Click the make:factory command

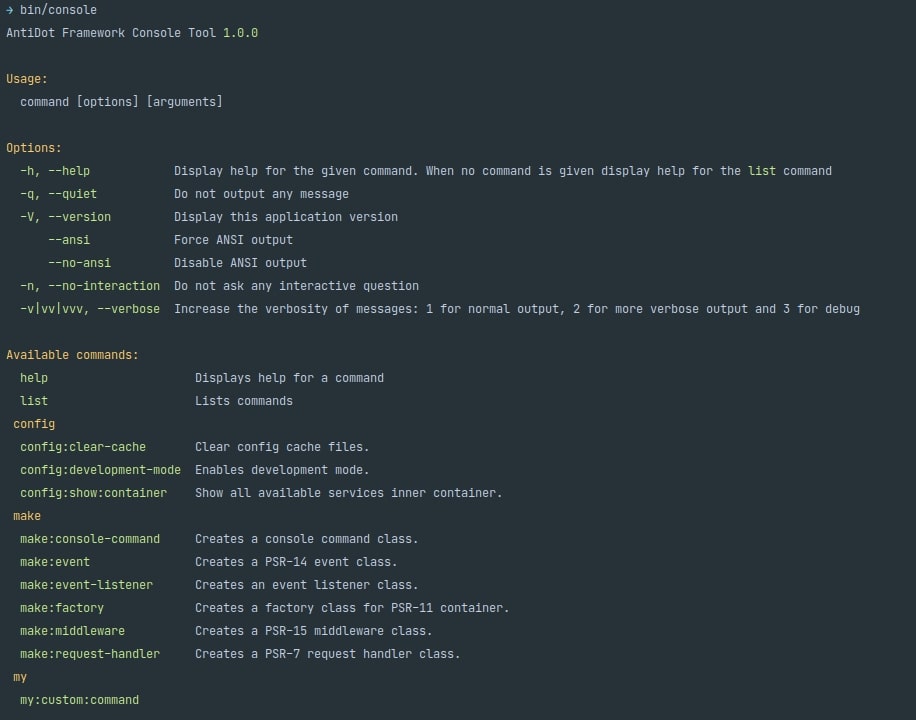(62, 608)
